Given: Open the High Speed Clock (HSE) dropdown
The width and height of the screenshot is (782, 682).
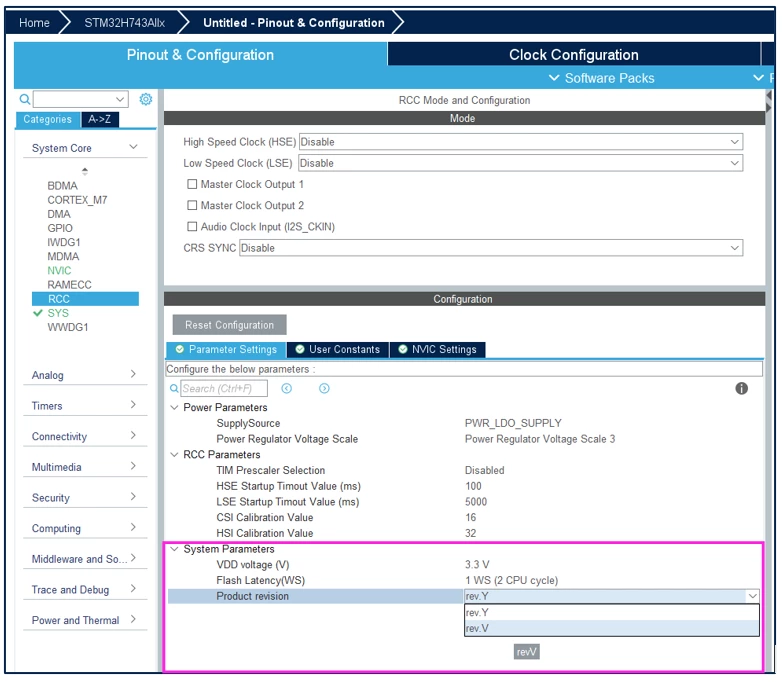Looking at the screenshot, I should coord(521,142).
